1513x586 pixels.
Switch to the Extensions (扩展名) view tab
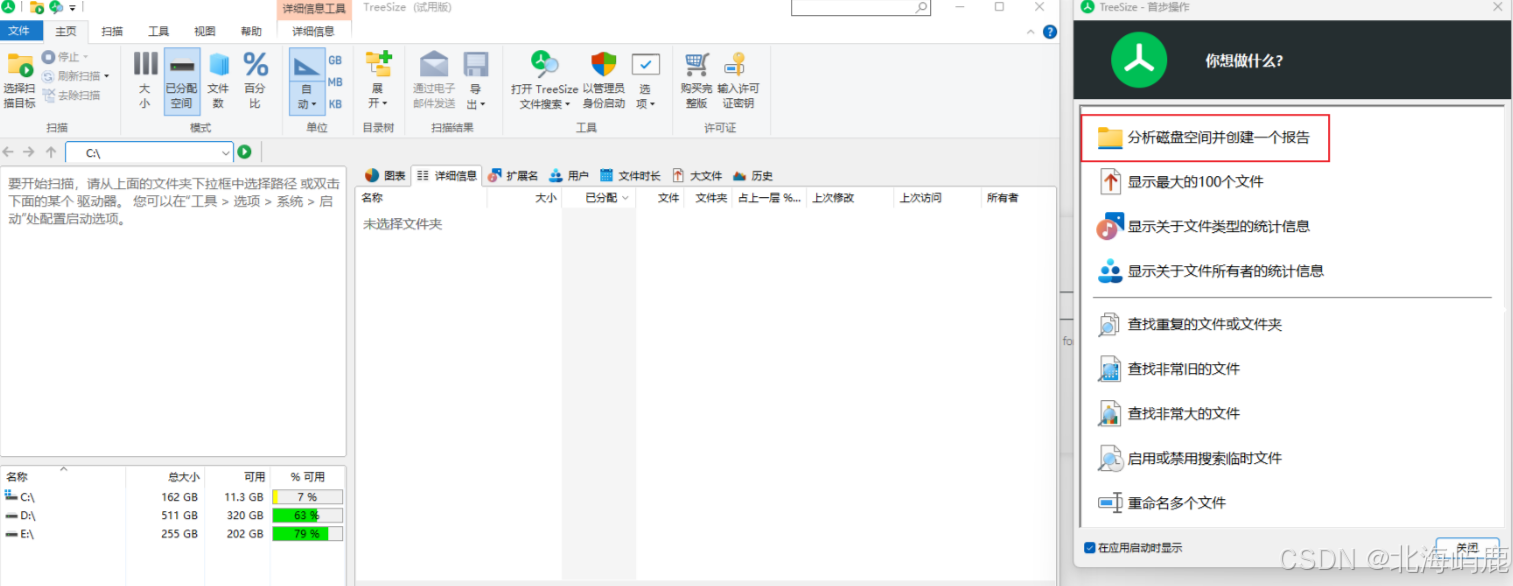513,175
